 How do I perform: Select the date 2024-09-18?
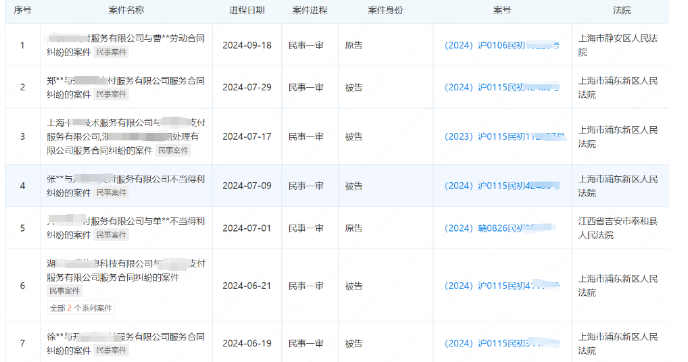247,45
